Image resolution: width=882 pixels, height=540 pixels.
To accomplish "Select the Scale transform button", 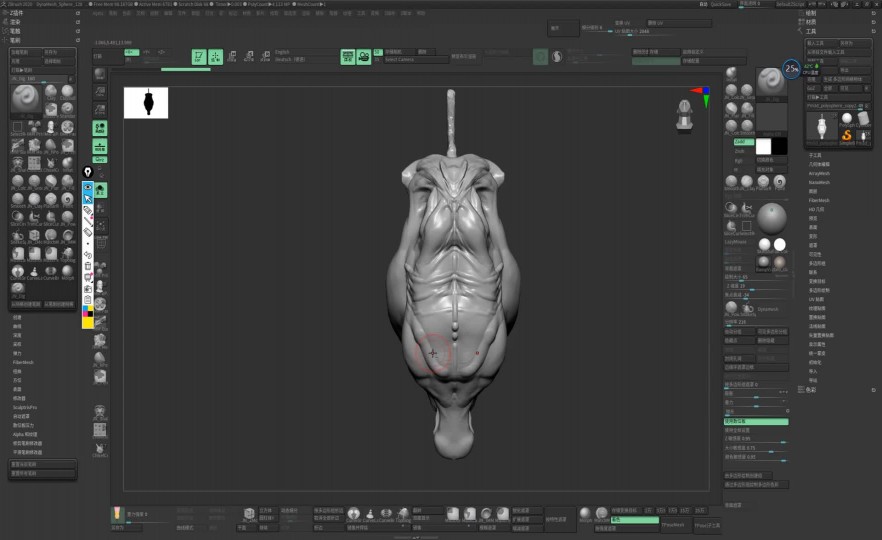I will [x=249, y=57].
